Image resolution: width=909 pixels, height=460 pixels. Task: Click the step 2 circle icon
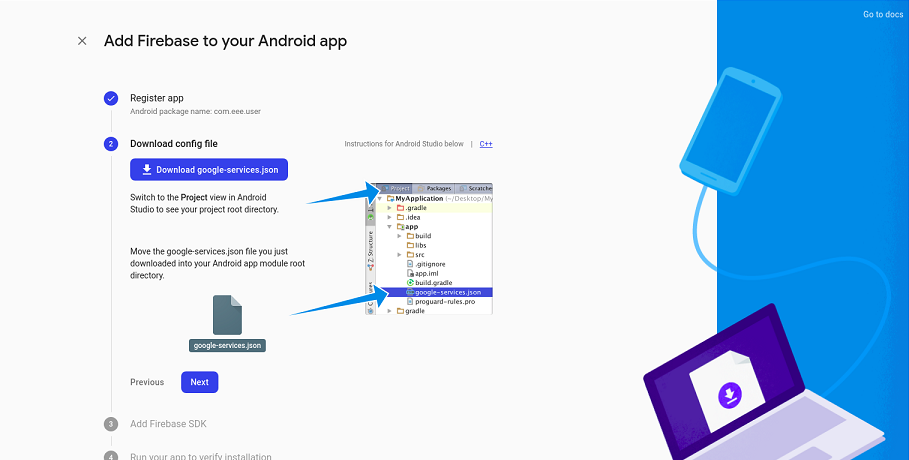[x=111, y=144]
